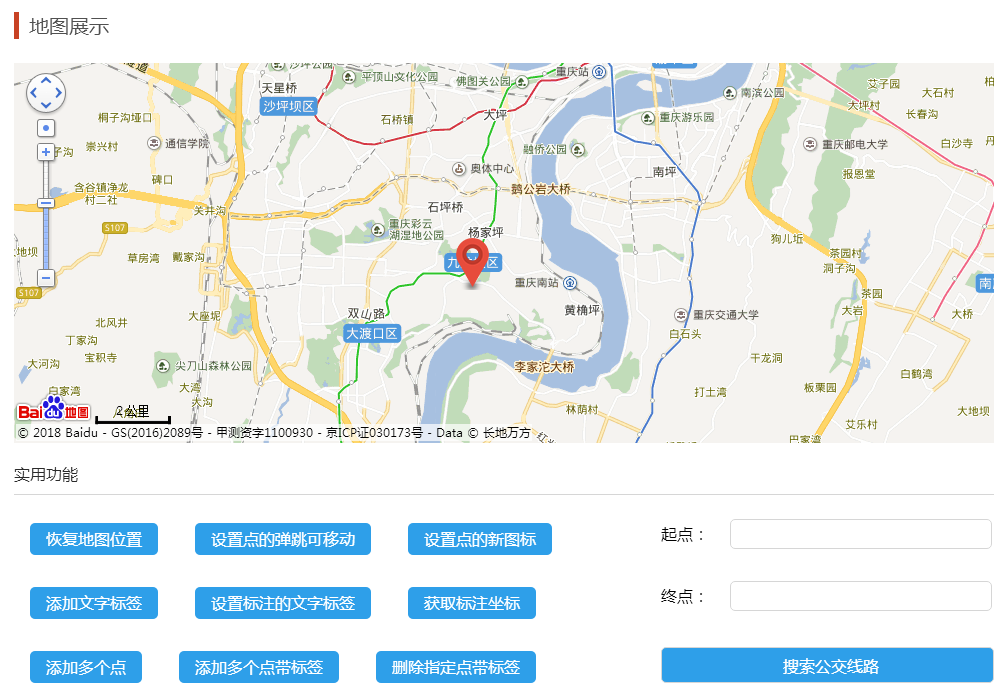1008x695 pixels.
Task: Click the pan up arrow on map
Action: [x=45, y=80]
